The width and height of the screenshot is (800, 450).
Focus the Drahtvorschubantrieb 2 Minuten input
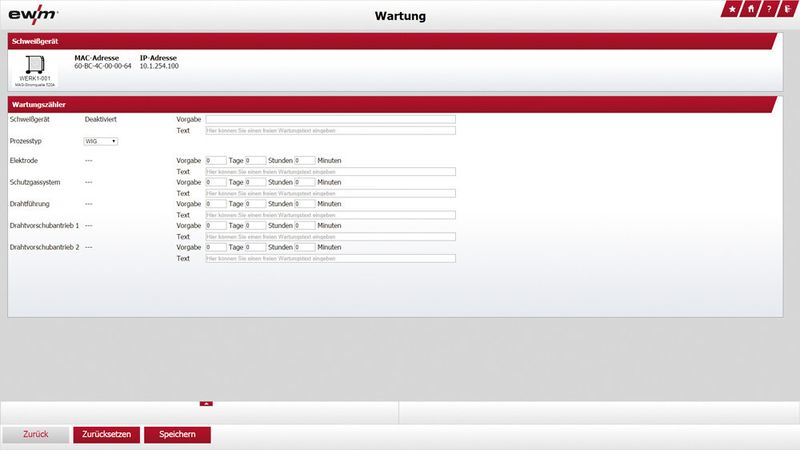[305, 247]
